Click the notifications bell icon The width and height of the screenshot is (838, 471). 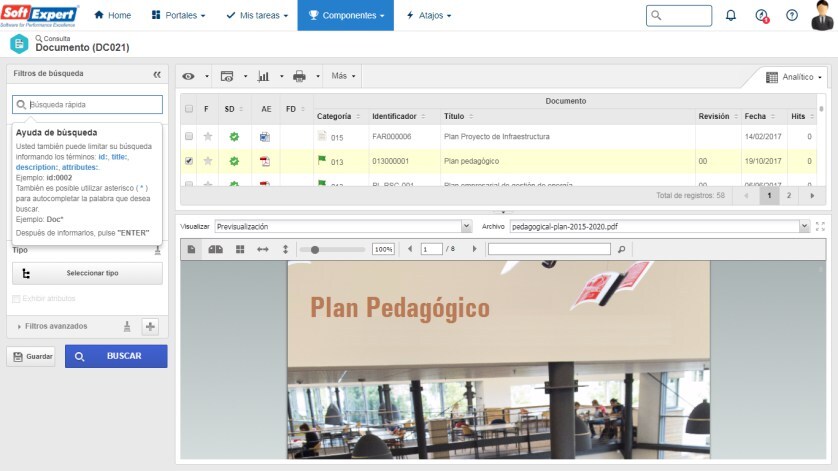pyautogui.click(x=730, y=16)
